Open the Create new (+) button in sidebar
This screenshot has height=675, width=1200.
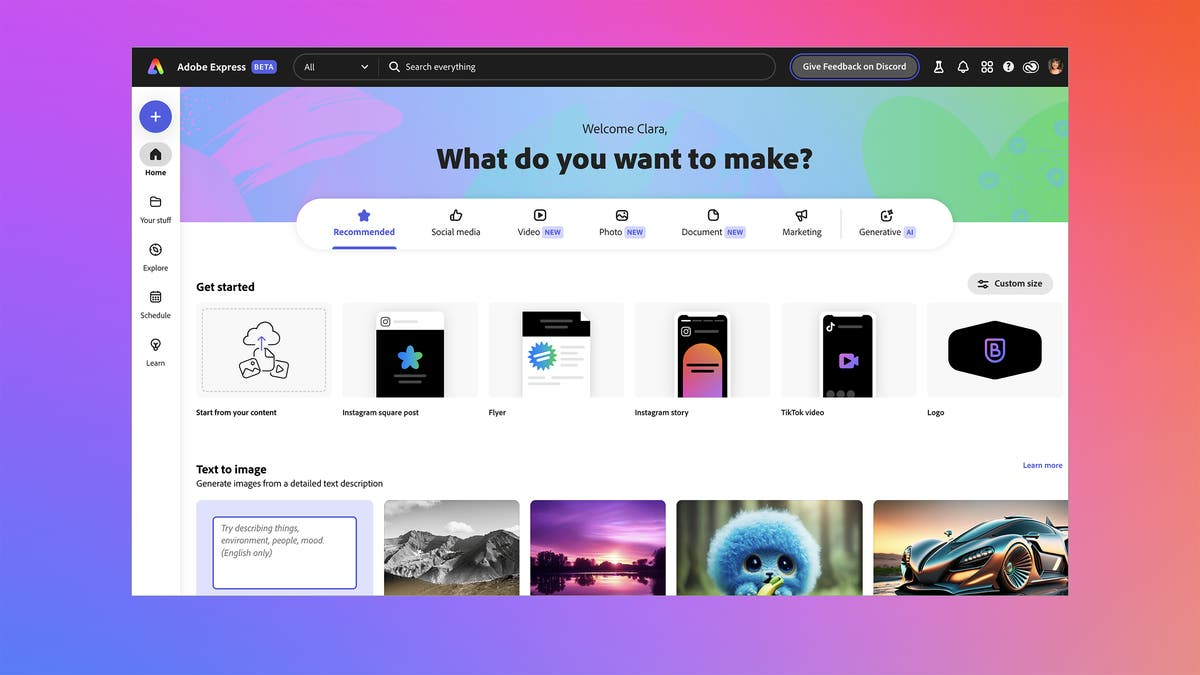tap(155, 116)
